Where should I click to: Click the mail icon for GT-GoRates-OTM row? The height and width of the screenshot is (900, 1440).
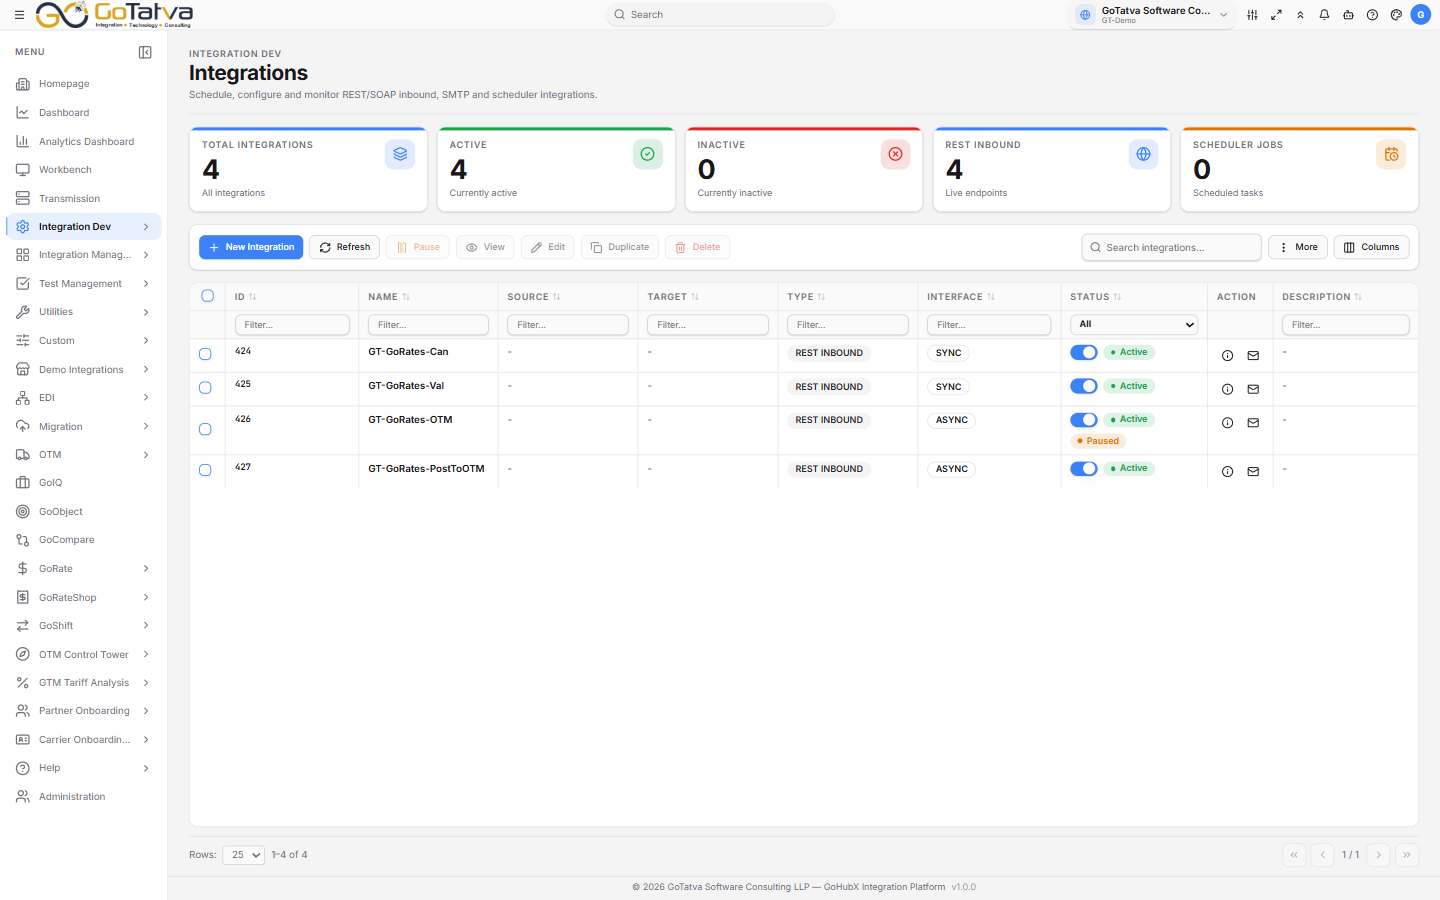(1253, 423)
